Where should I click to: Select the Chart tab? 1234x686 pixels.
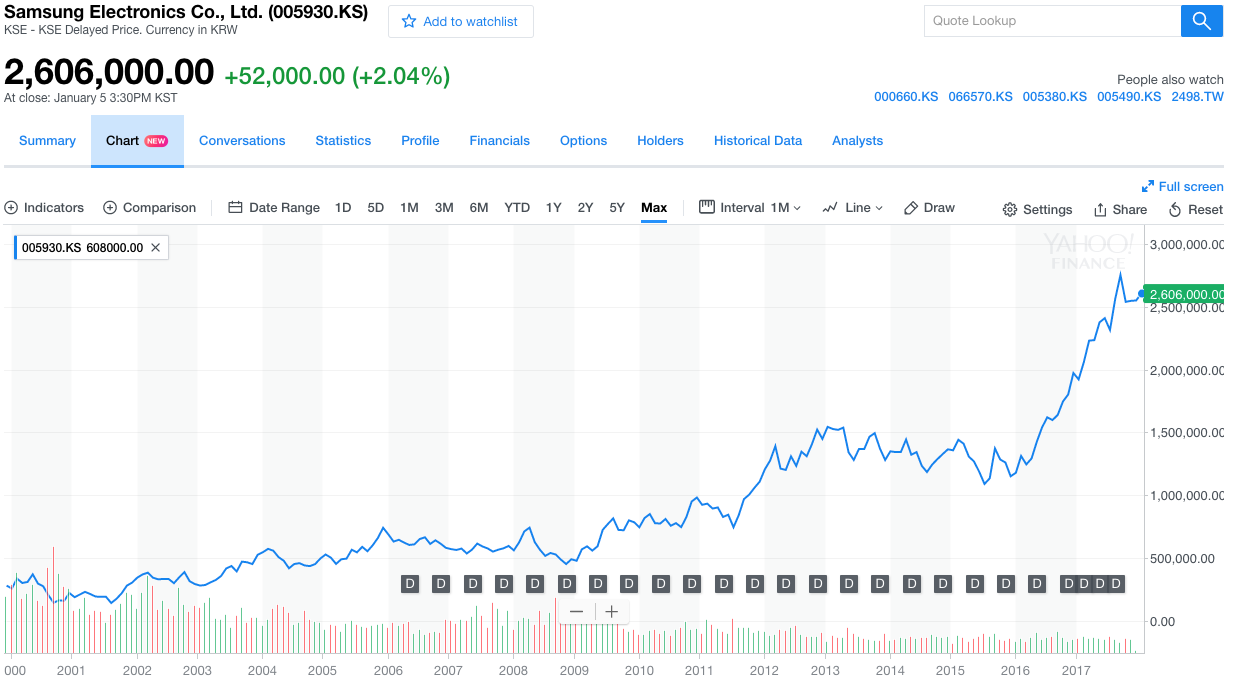[x=137, y=141]
